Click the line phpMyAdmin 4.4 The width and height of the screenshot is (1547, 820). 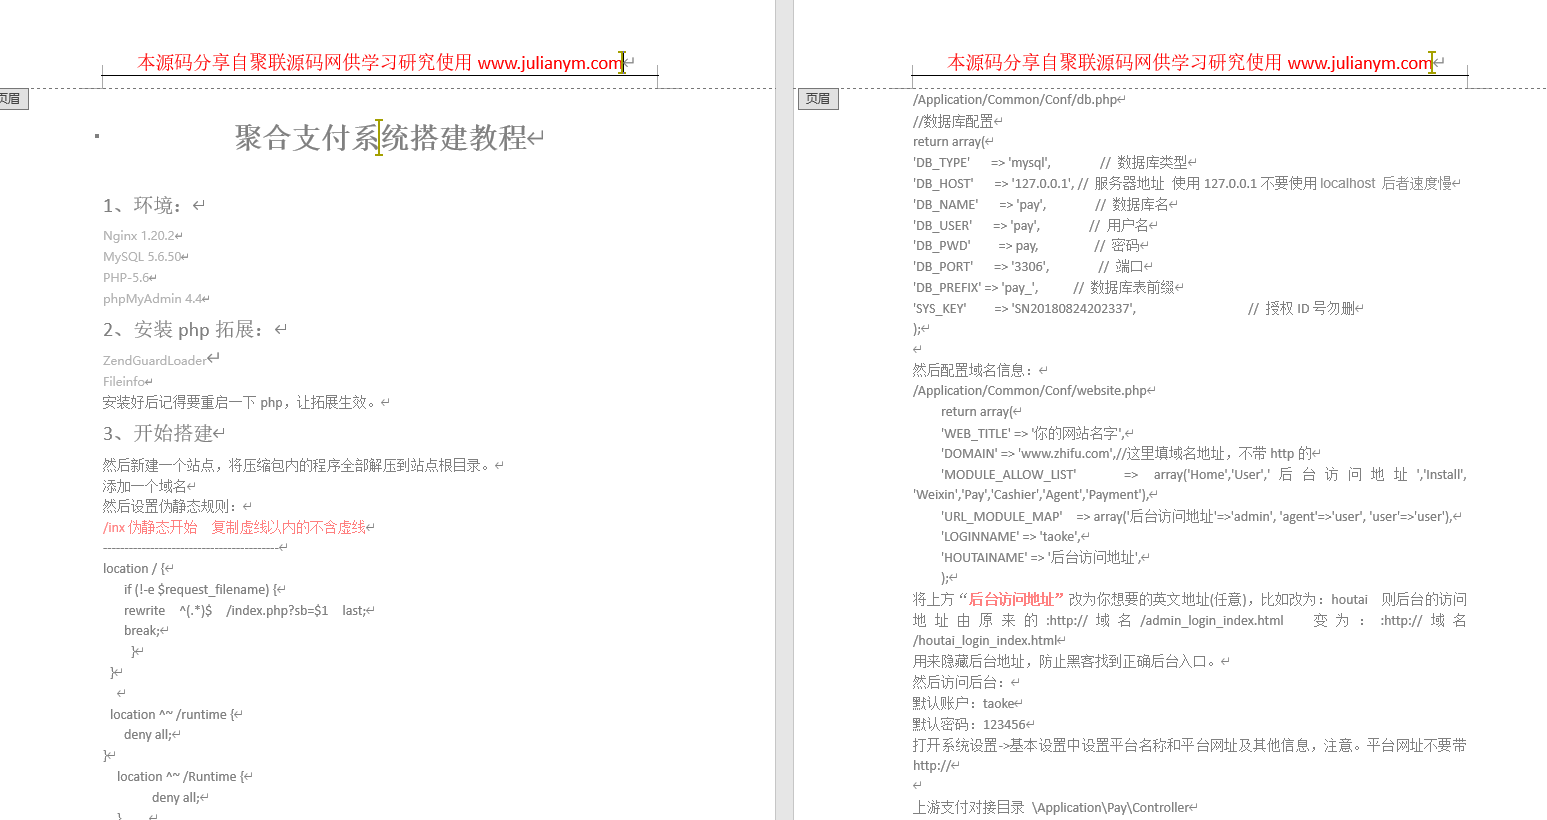[x=153, y=299]
